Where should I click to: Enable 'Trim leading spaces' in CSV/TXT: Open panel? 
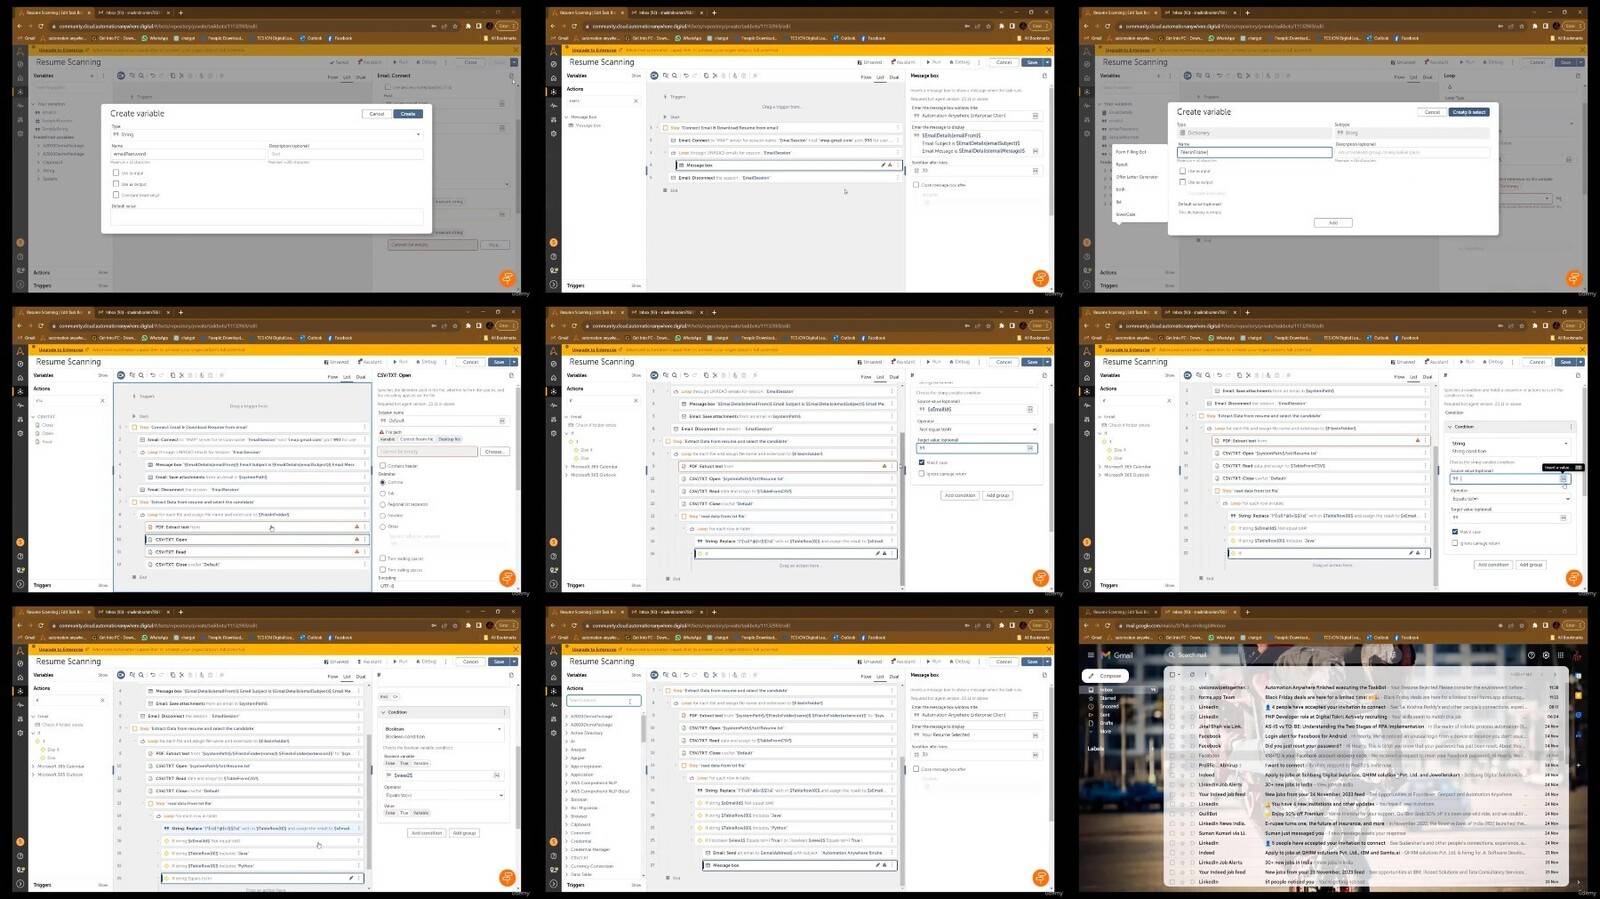(382, 559)
